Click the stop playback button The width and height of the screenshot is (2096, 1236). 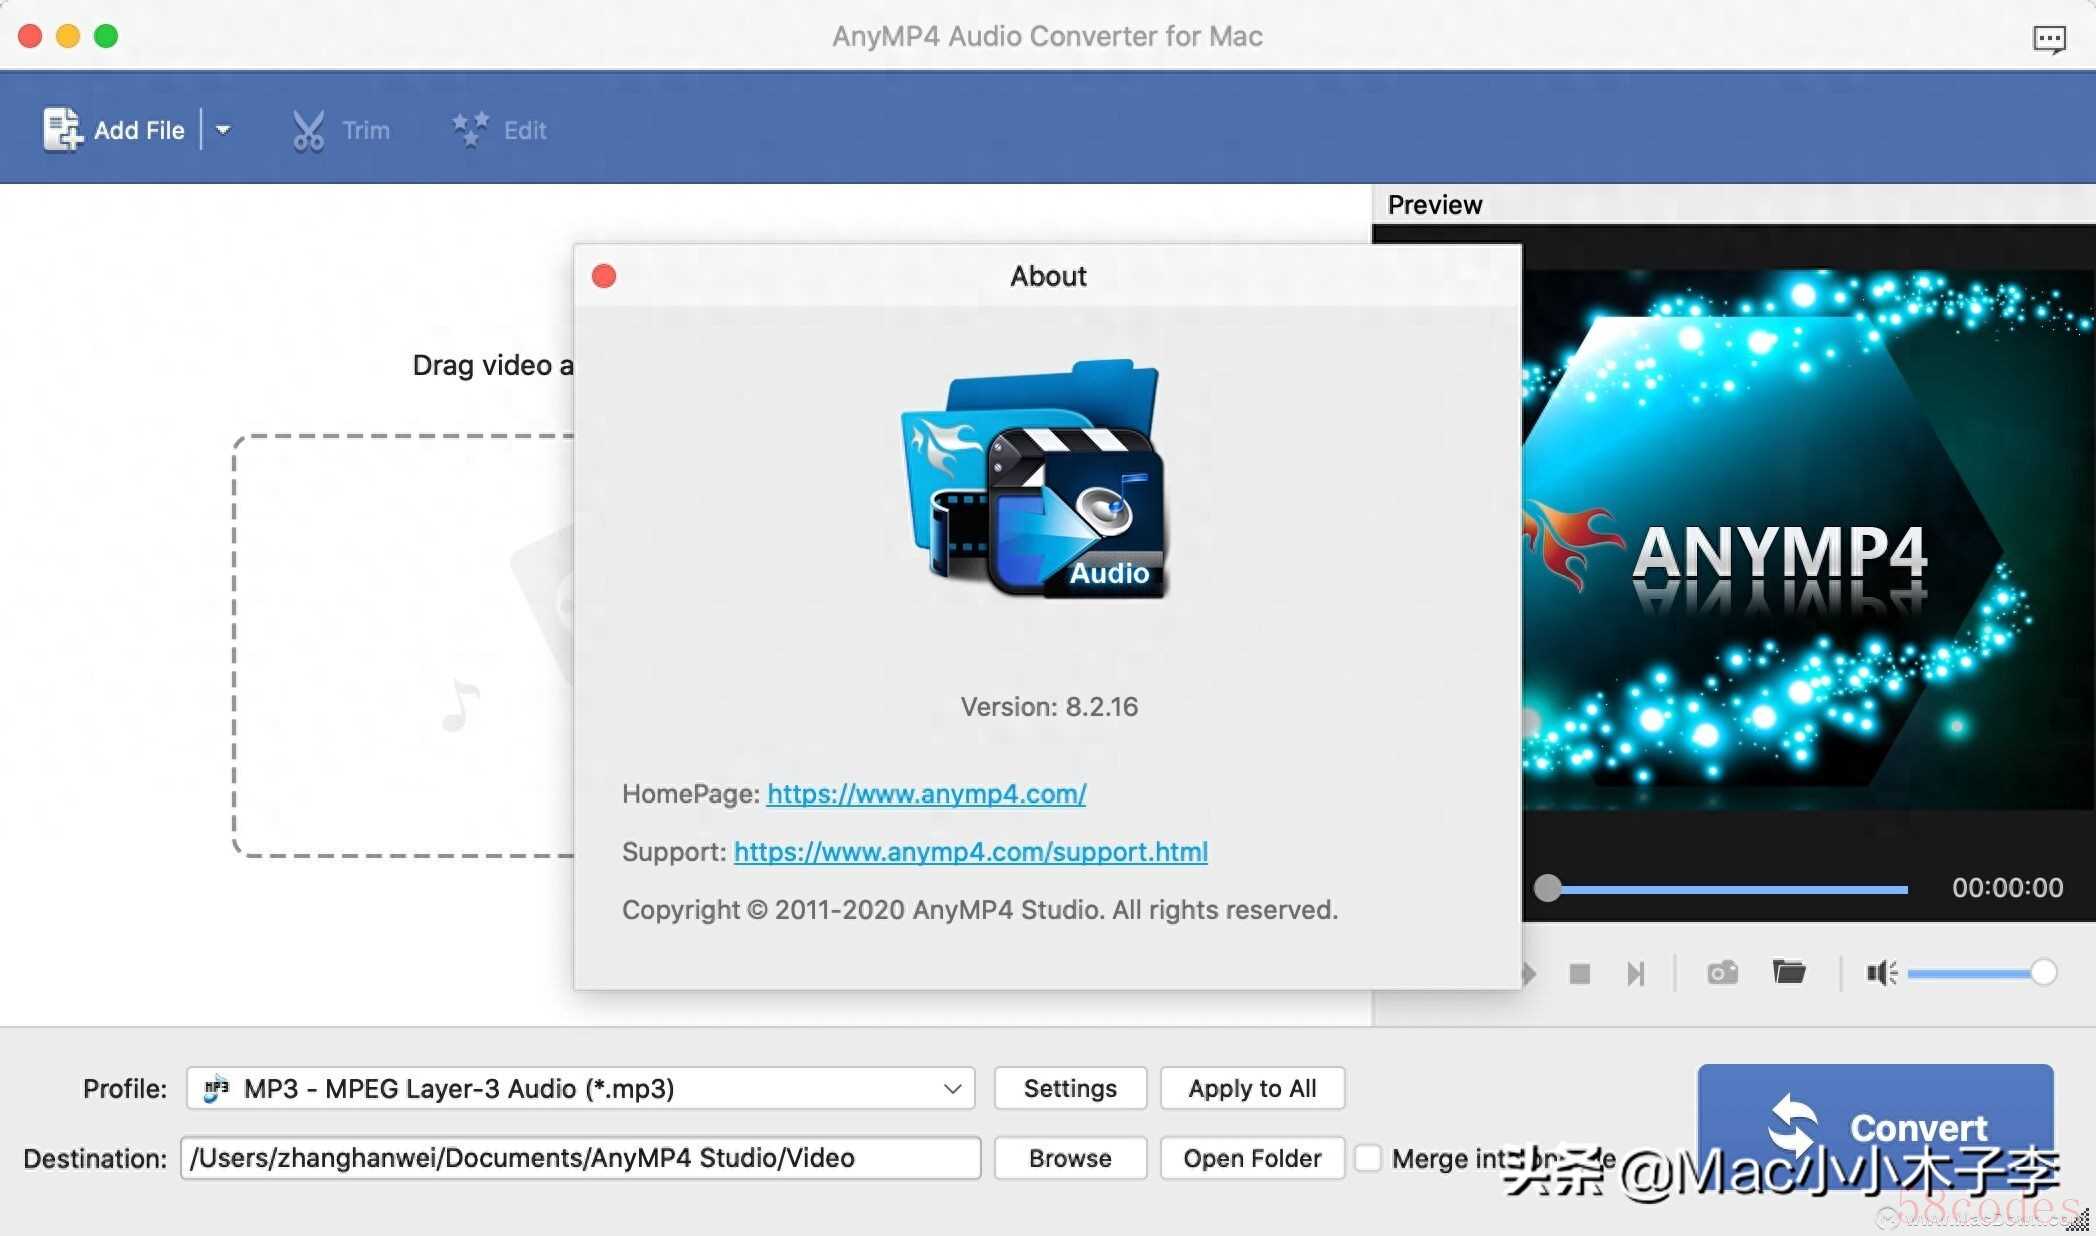pos(1580,973)
